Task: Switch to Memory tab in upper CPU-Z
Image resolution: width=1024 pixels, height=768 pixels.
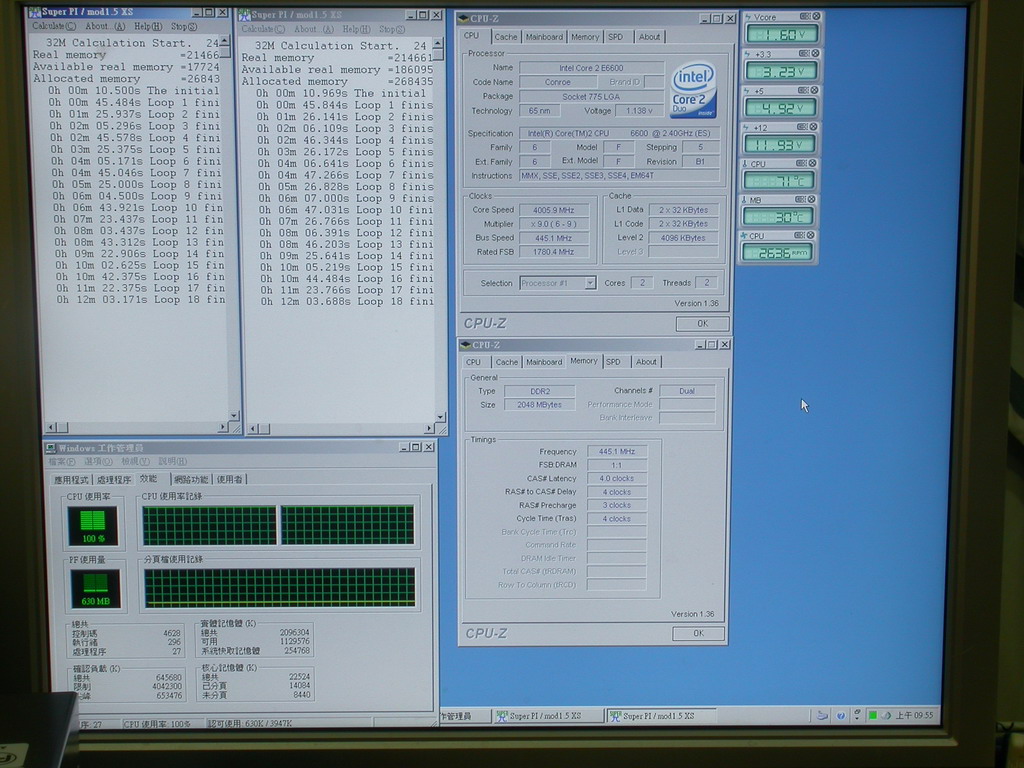Action: tap(584, 37)
